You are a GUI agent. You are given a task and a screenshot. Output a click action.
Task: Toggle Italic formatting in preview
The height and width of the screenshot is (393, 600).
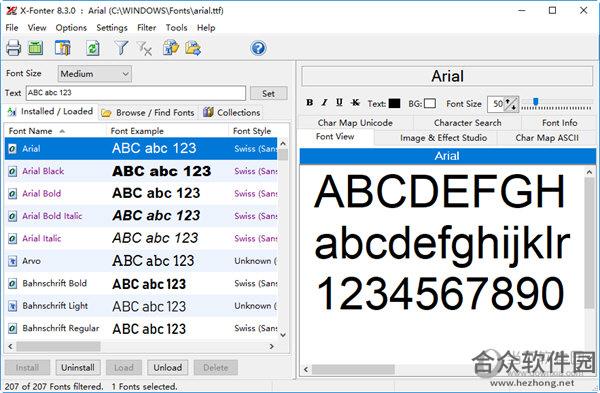coord(324,103)
